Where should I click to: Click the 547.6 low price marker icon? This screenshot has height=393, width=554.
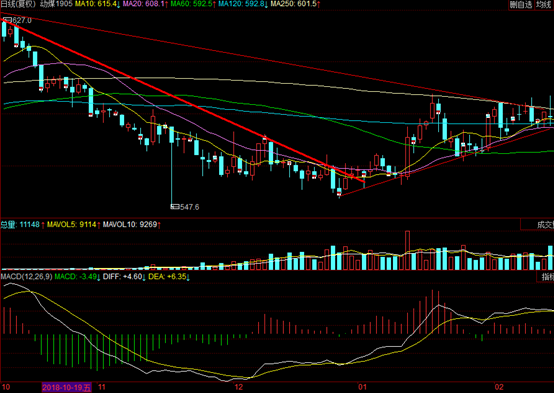(x=175, y=207)
